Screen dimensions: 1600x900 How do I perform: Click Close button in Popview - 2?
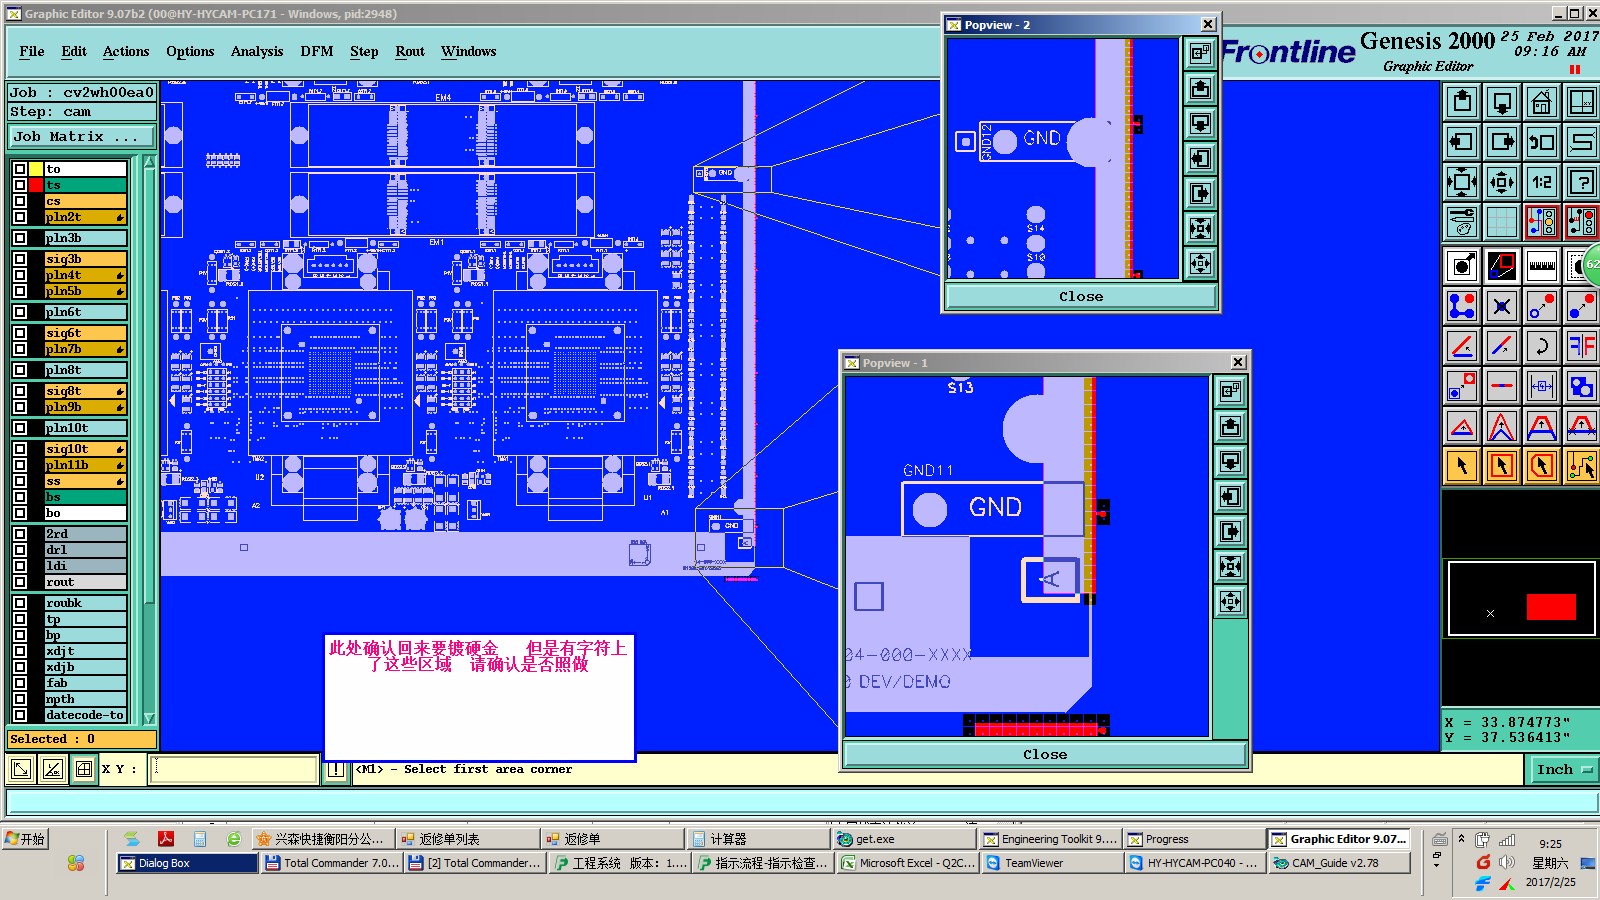click(1081, 297)
